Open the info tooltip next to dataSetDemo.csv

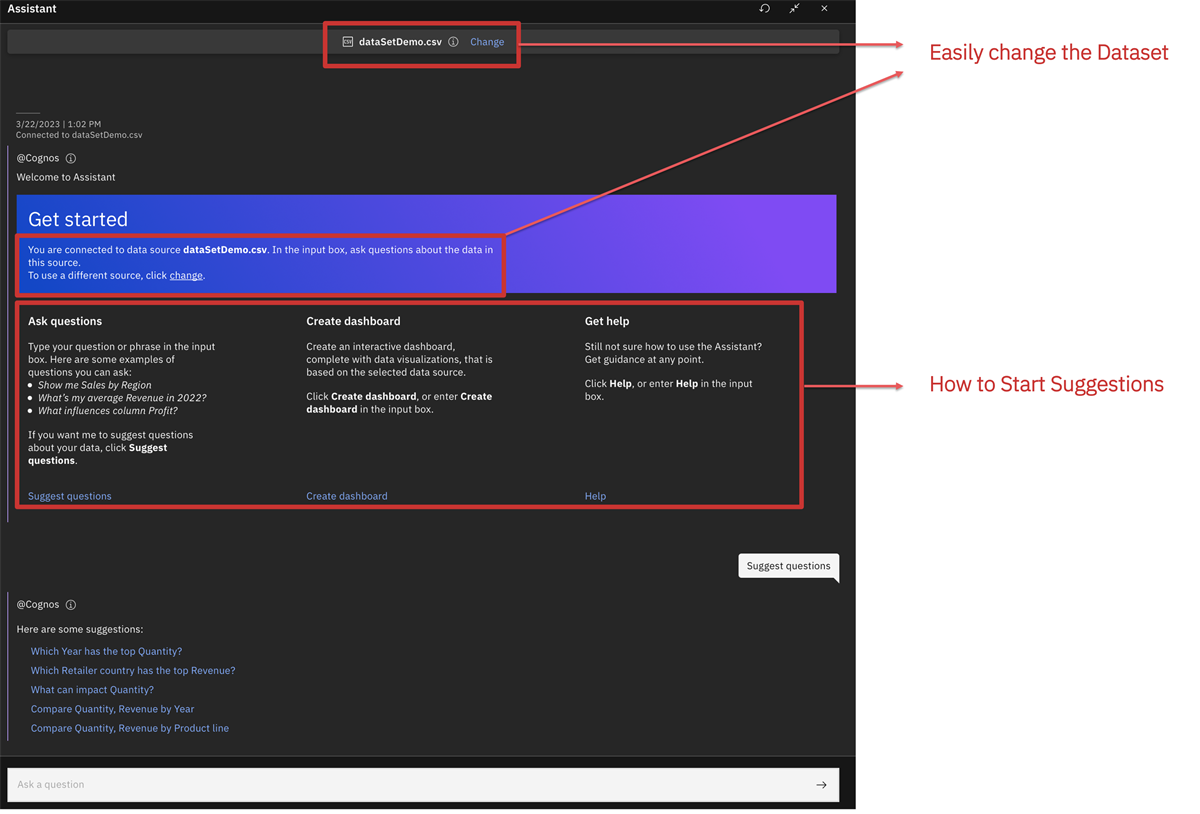453,42
